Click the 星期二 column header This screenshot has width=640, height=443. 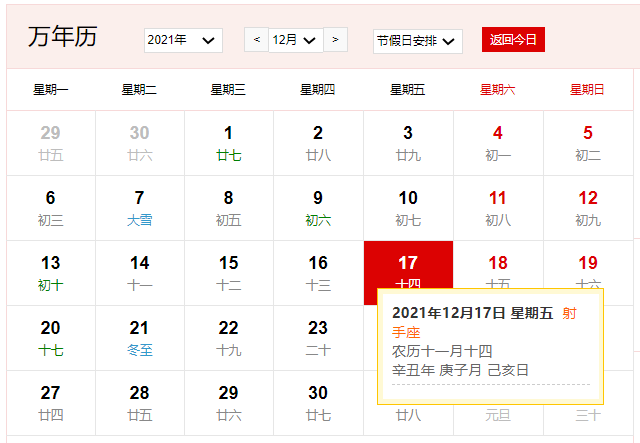tap(139, 89)
